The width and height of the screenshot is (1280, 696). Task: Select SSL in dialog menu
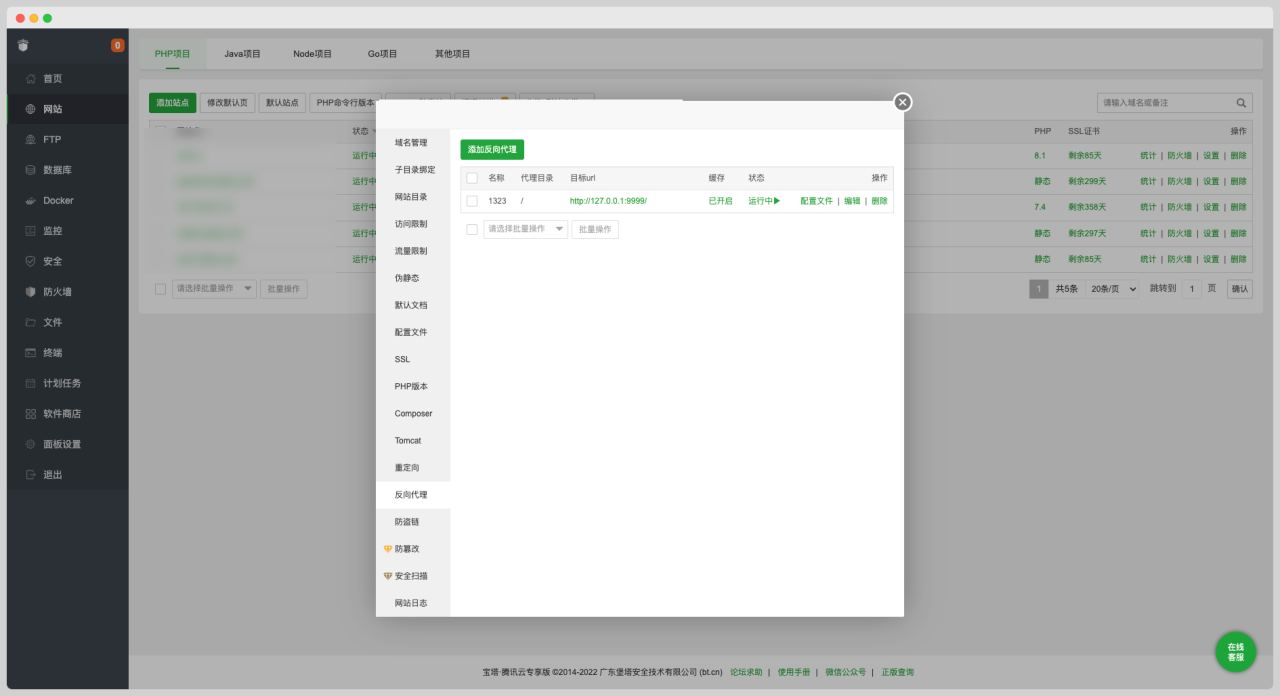pyautogui.click(x=402, y=359)
